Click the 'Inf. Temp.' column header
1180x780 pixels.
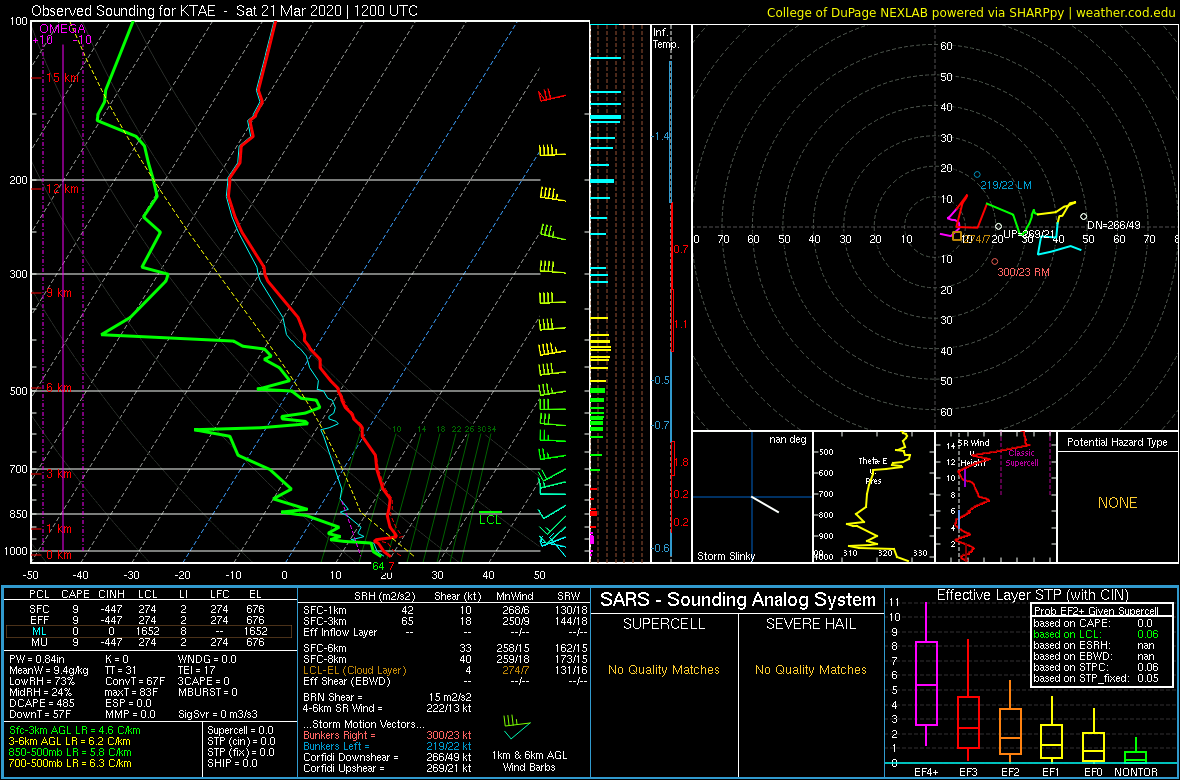click(666, 38)
